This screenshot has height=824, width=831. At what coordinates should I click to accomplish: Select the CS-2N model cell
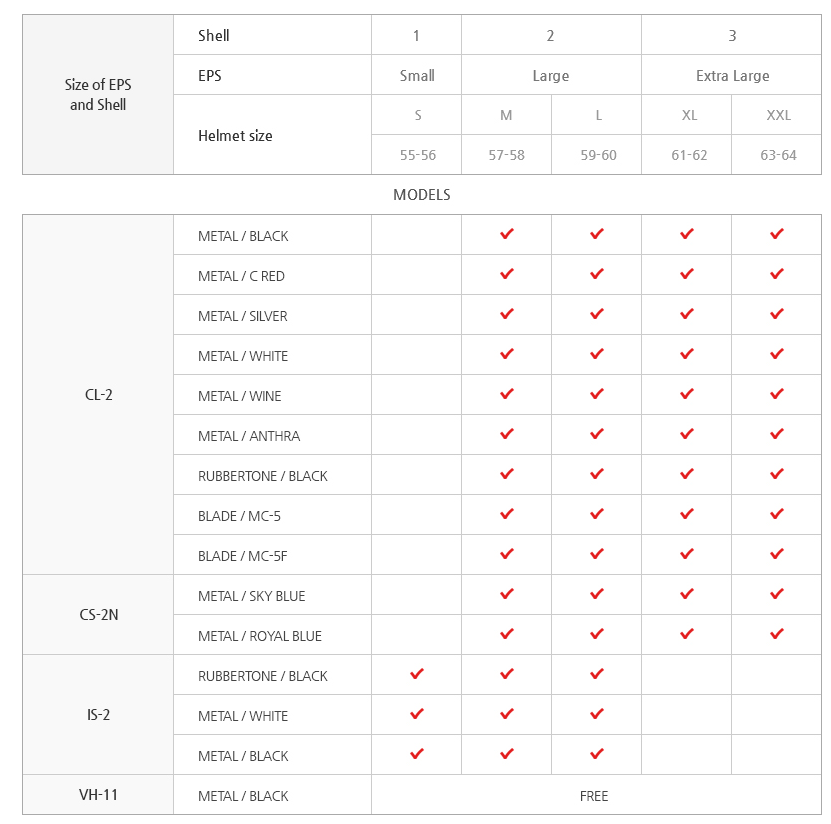(x=98, y=615)
